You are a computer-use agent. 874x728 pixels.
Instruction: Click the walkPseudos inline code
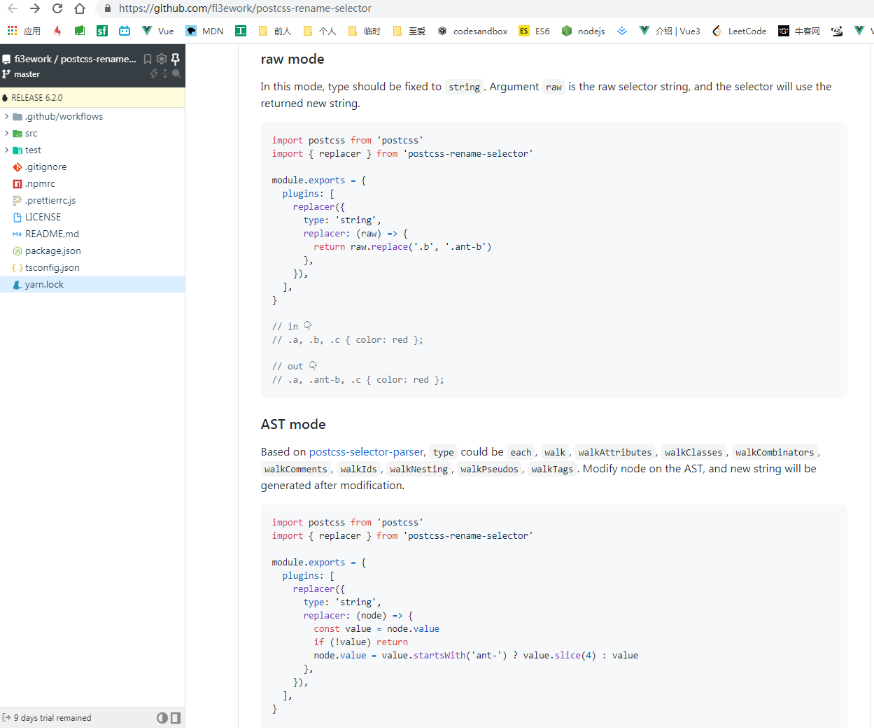tap(489, 469)
